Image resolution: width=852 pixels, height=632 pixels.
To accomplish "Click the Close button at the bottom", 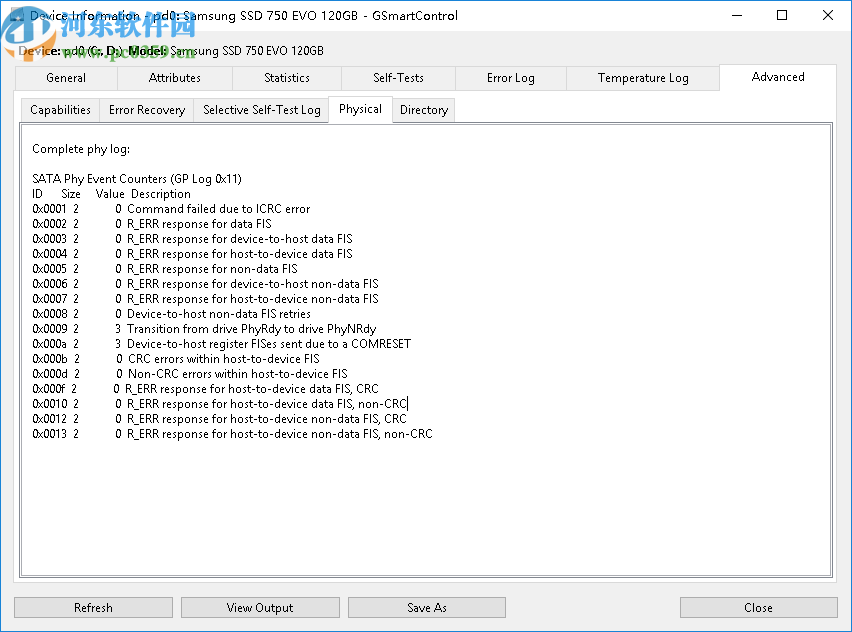I will coord(758,608).
